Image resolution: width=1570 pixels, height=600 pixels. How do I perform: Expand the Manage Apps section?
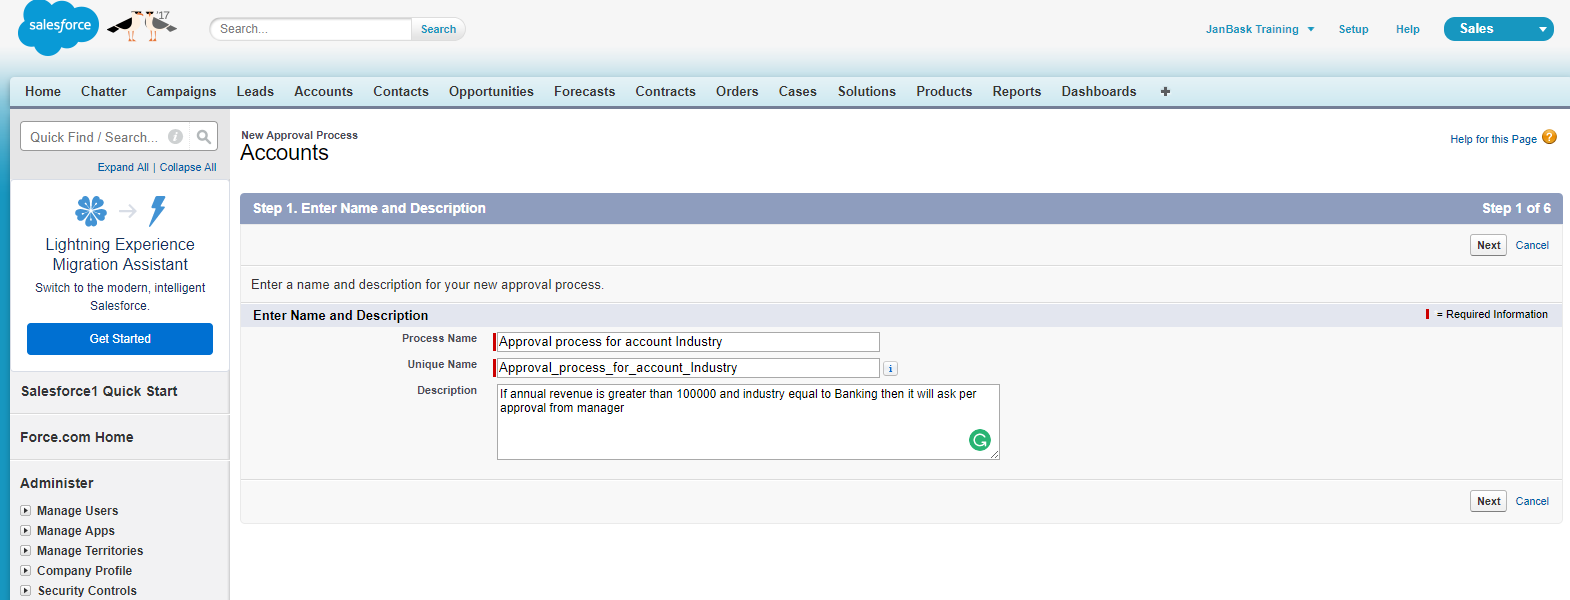click(x=26, y=531)
